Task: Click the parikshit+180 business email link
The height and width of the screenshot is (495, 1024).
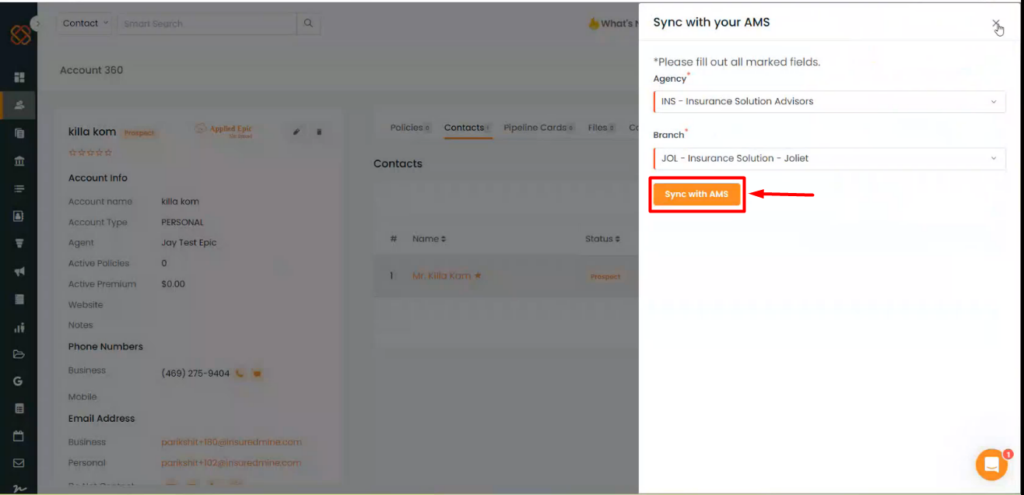Action: [x=232, y=442]
